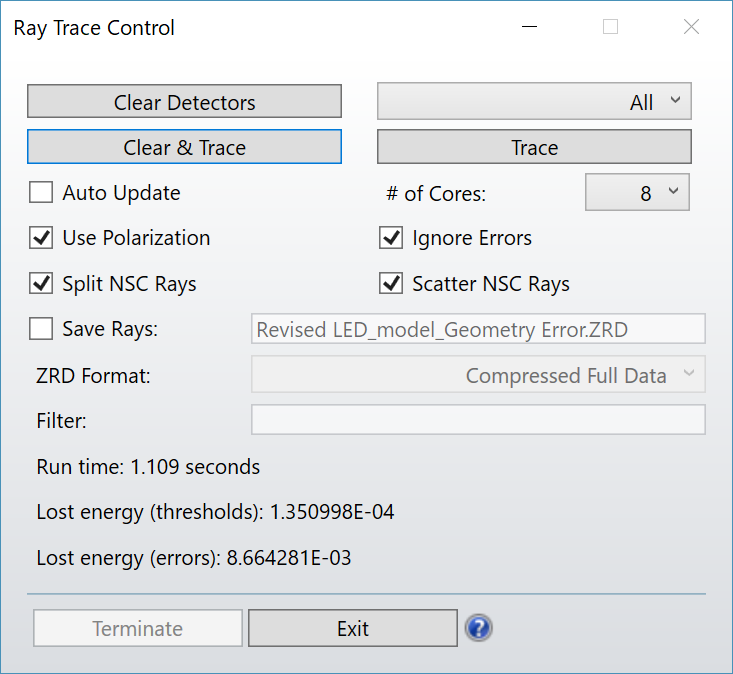733x674 pixels.
Task: Open the # of Cores dropdown
Action: pyautogui.click(x=637, y=192)
